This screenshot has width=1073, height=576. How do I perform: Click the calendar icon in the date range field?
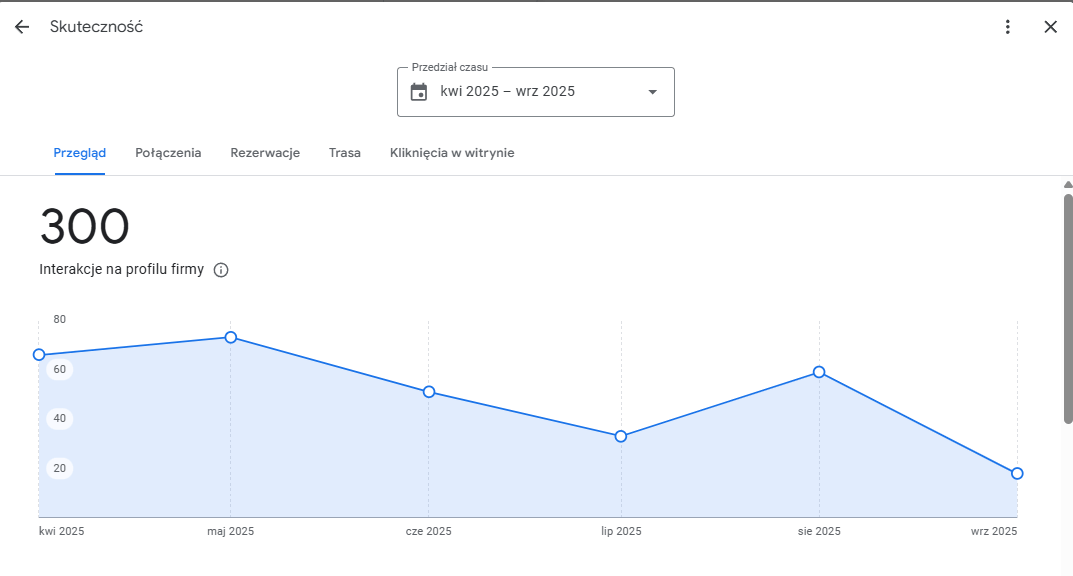tap(419, 92)
